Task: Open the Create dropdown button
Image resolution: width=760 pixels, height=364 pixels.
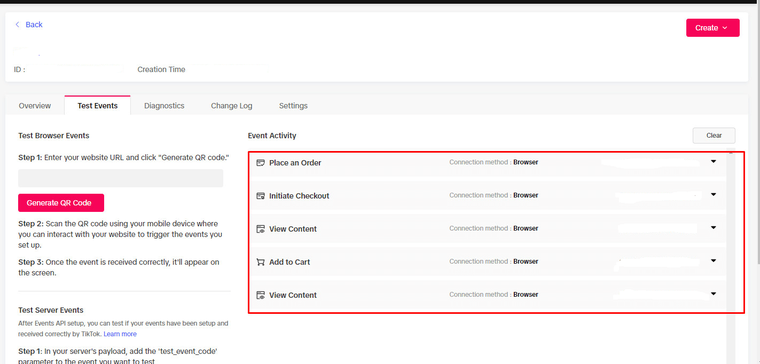Action: (712, 28)
